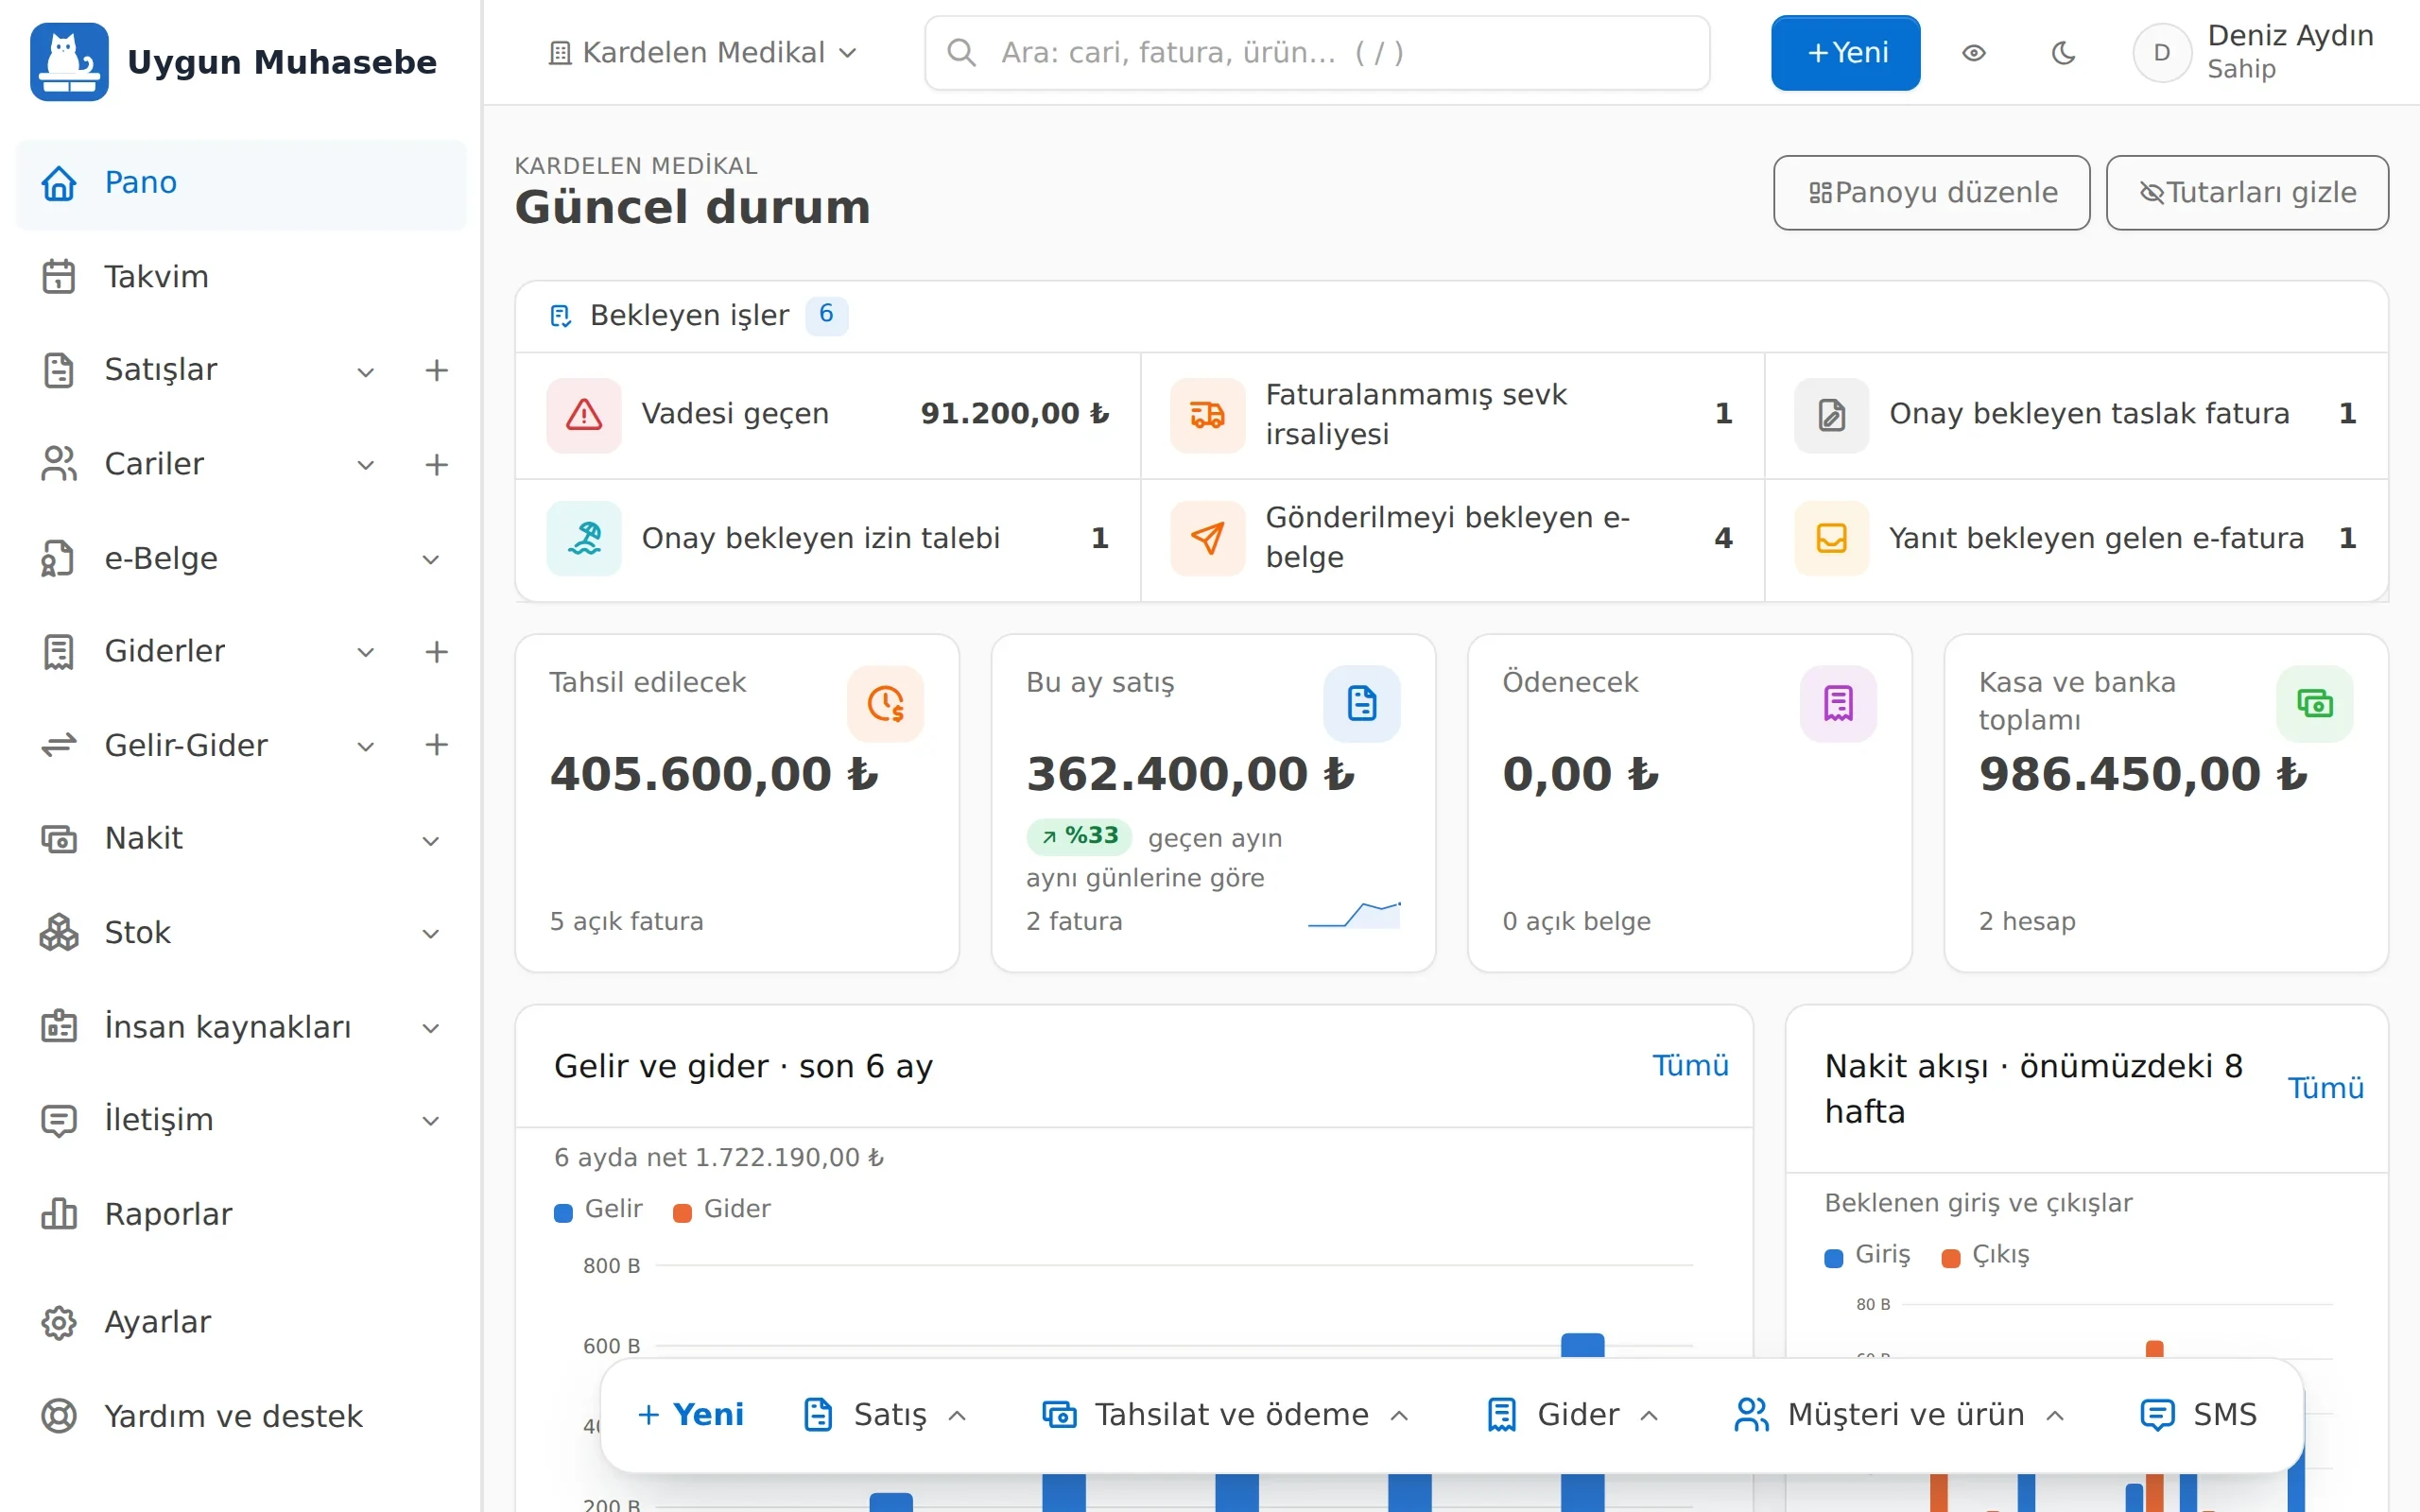Go to Raporlar in sidebar

coord(241,1214)
